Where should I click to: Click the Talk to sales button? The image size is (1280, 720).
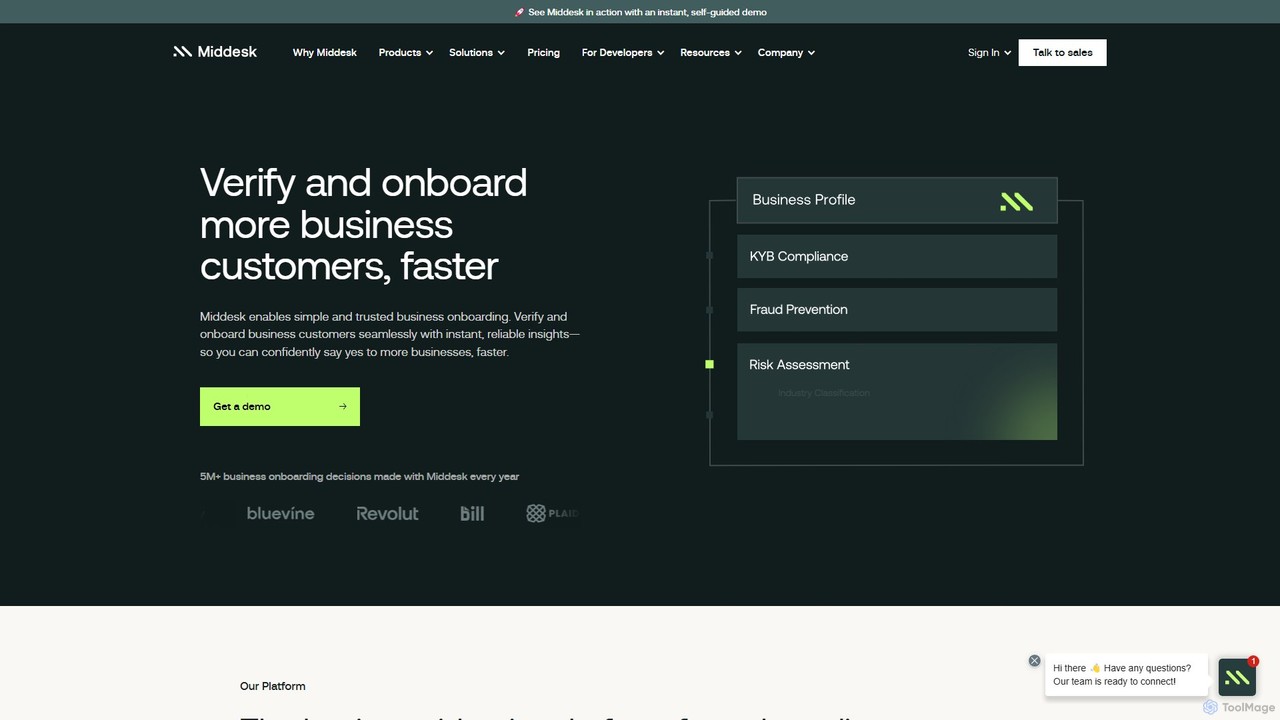pos(1062,52)
